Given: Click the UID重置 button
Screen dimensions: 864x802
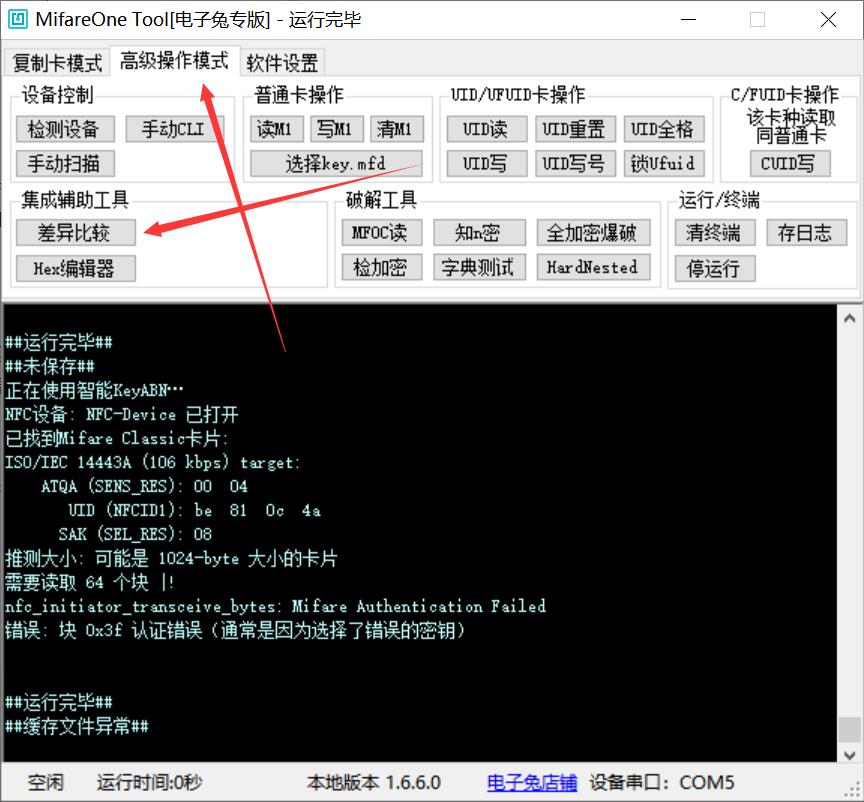Looking at the screenshot, I should pyautogui.click(x=575, y=129).
